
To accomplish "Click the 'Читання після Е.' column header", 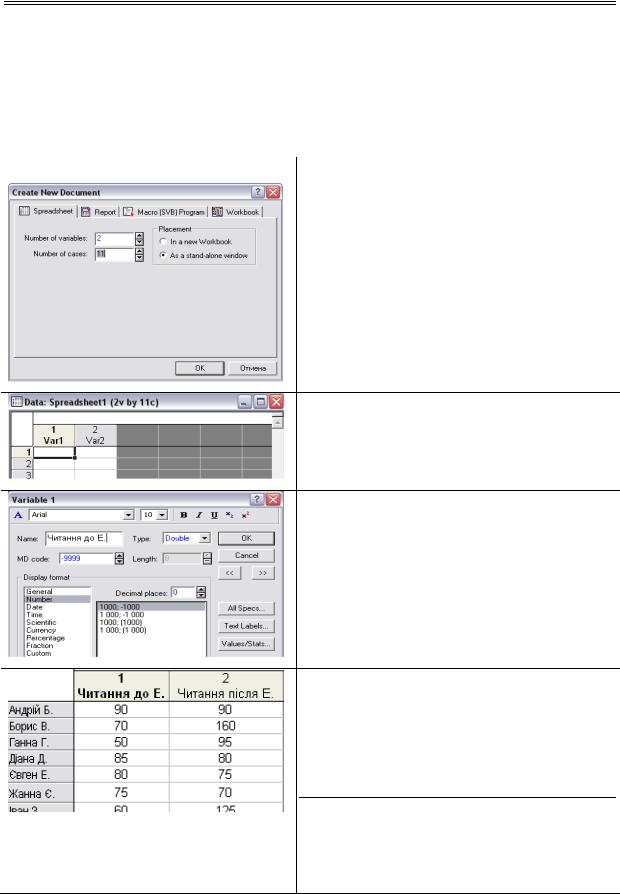I will (x=226, y=686).
